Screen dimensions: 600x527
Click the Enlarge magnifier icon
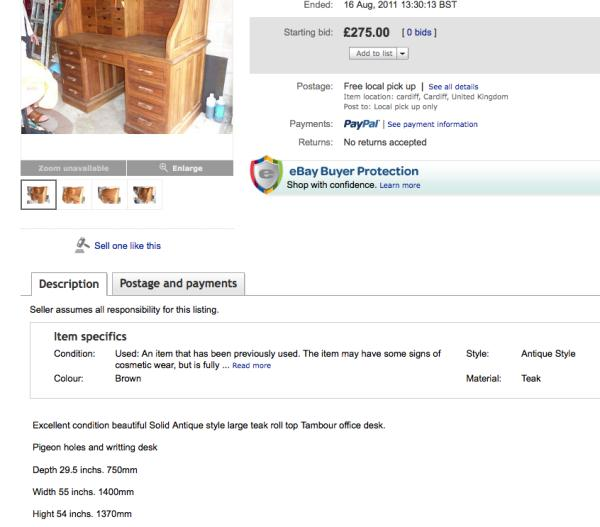pos(163,167)
